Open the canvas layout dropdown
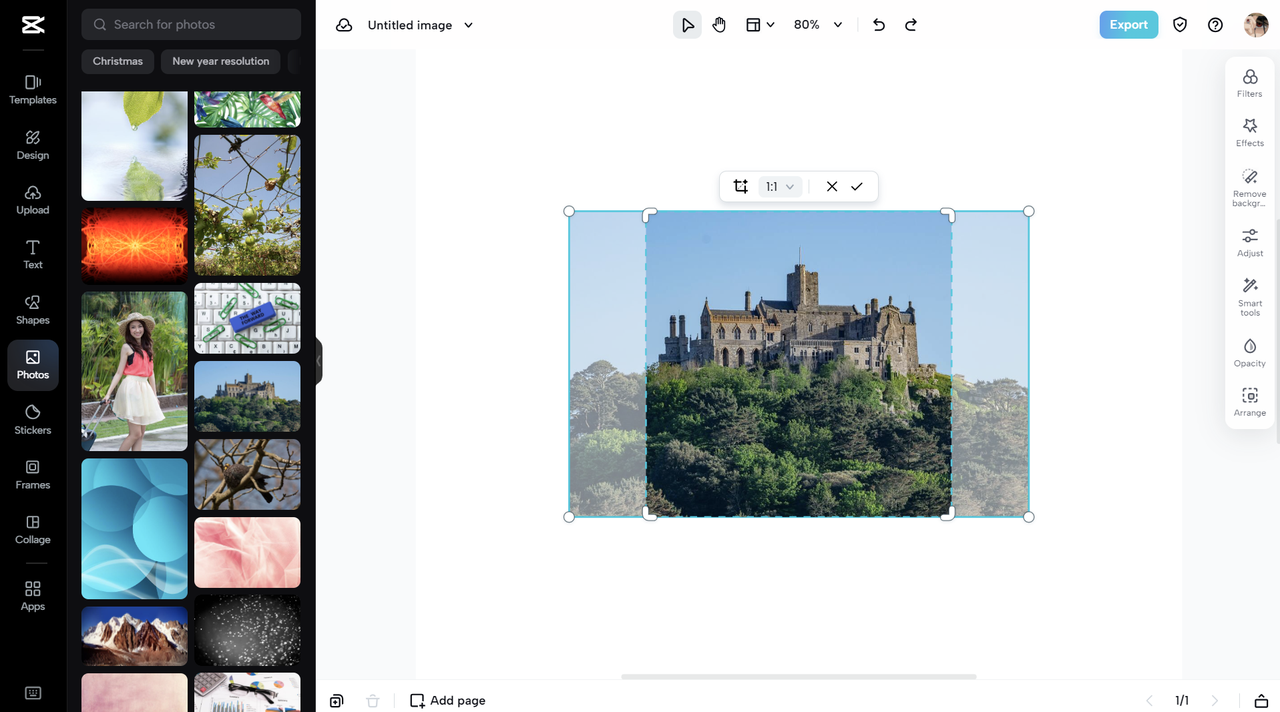This screenshot has height=712, width=1280. [760, 25]
